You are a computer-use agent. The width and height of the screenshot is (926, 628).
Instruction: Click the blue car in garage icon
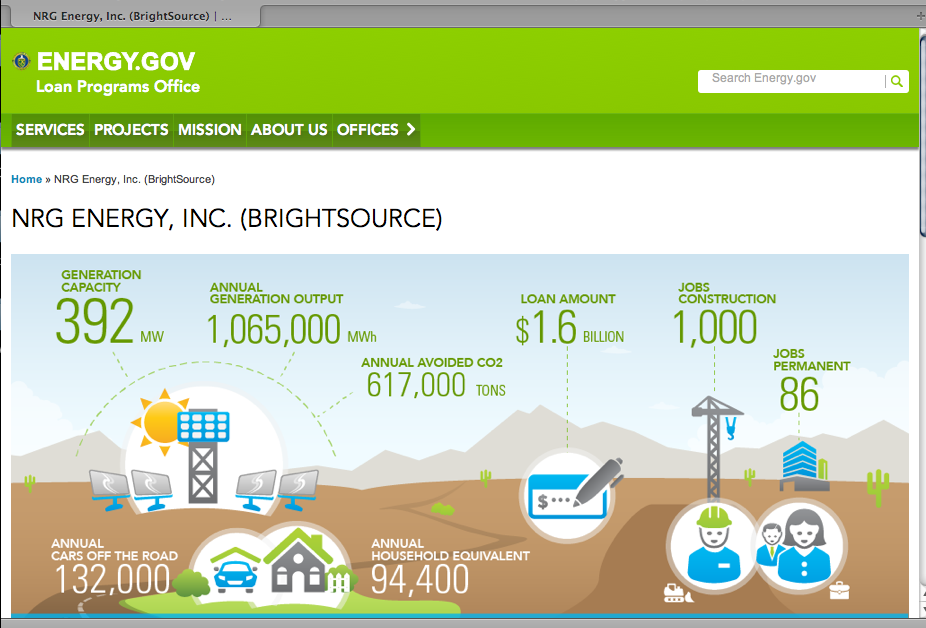click(x=235, y=571)
